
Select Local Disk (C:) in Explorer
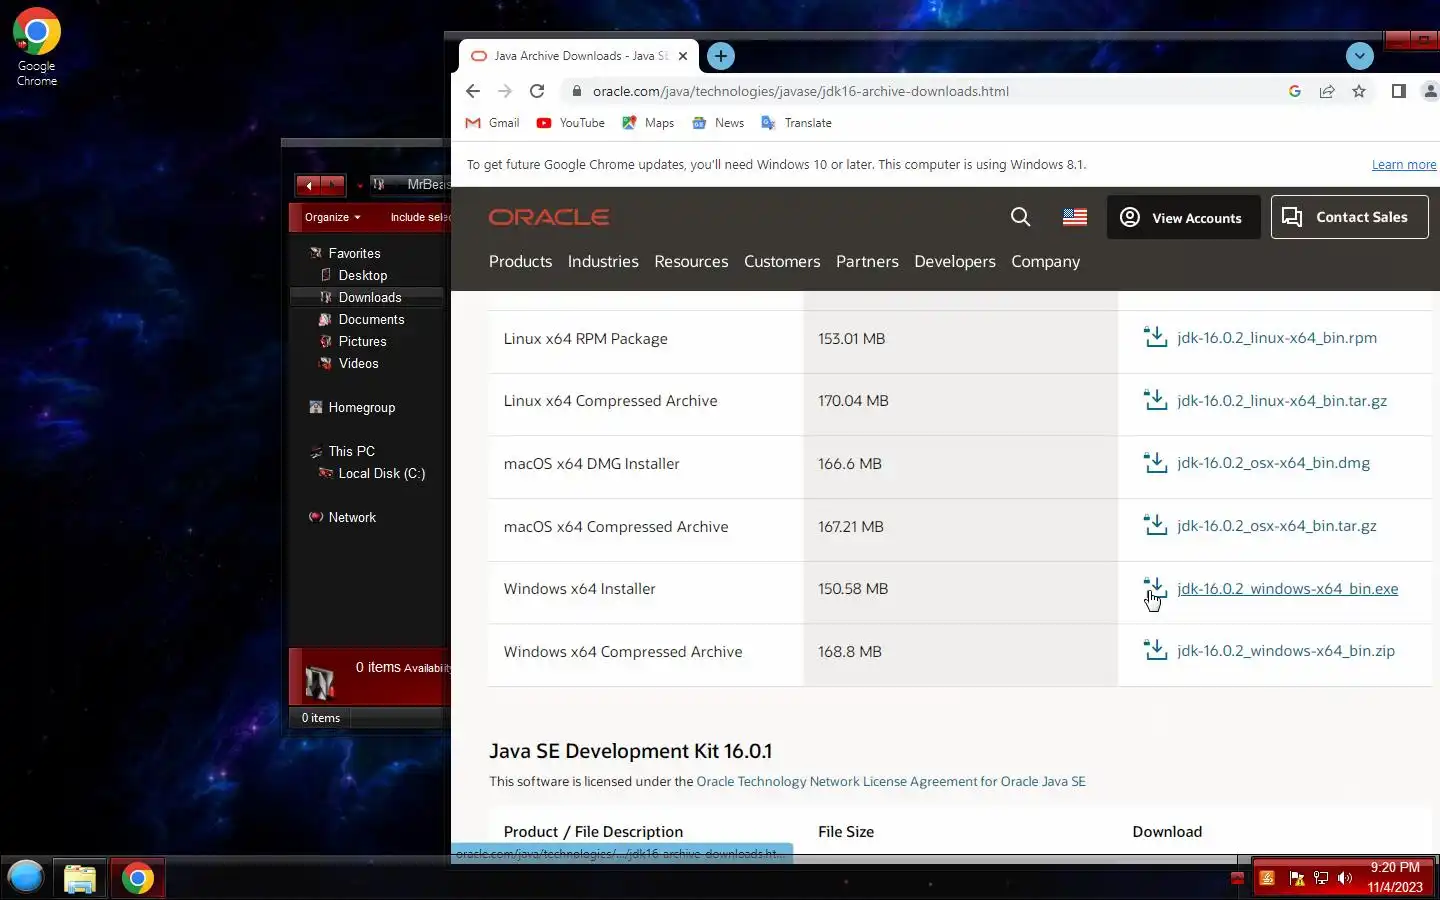pos(371,474)
